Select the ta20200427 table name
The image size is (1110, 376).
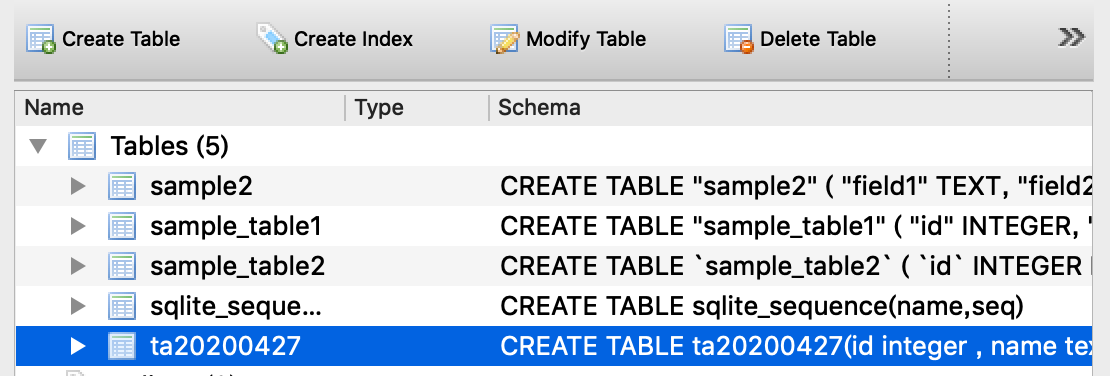pos(225,346)
